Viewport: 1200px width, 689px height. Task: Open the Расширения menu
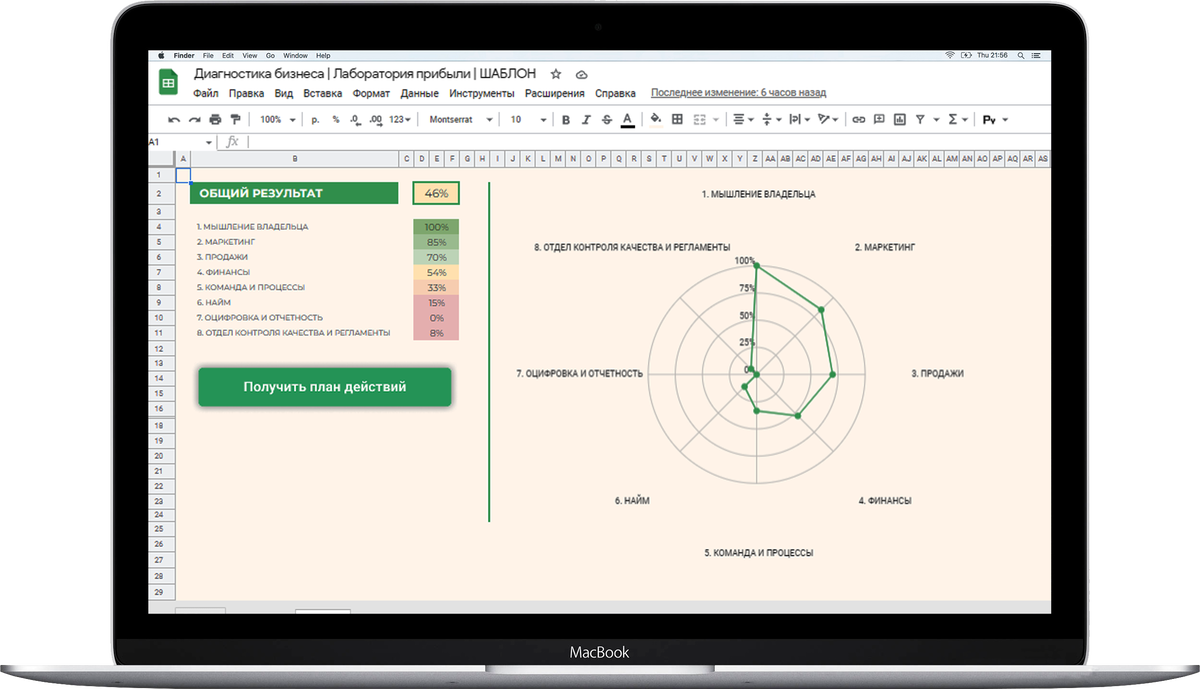click(555, 94)
